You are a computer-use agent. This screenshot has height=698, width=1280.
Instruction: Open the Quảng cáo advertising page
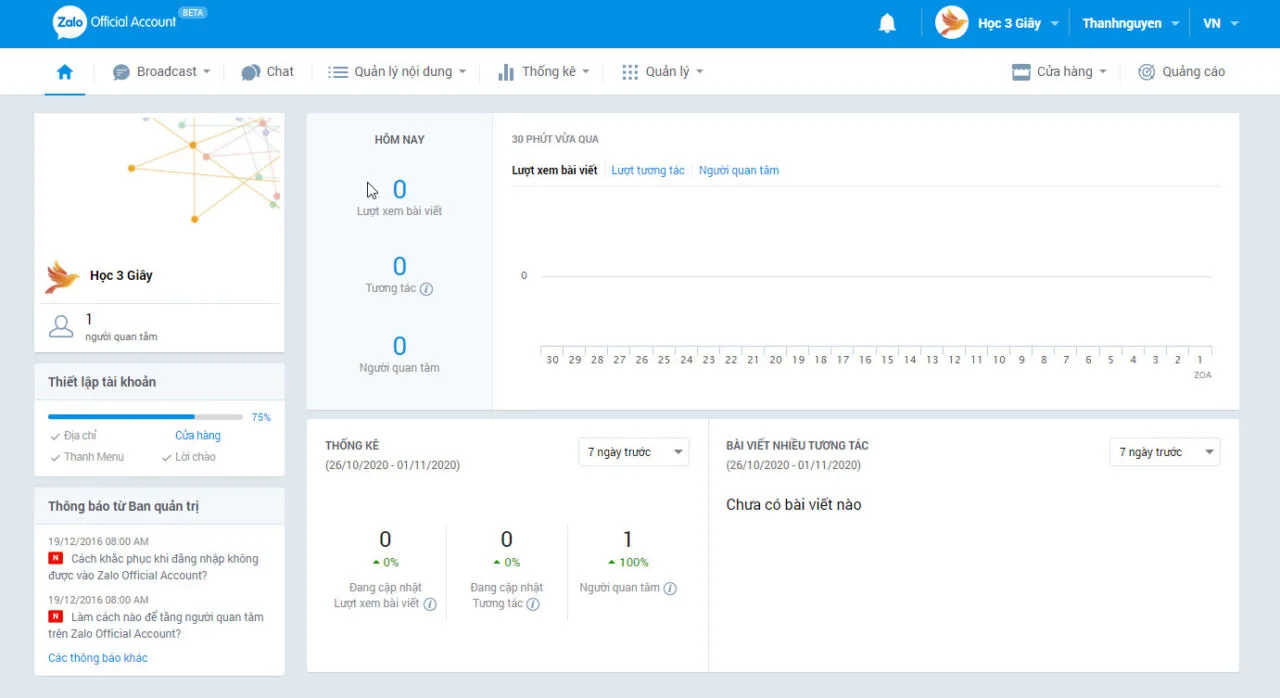pos(1181,72)
